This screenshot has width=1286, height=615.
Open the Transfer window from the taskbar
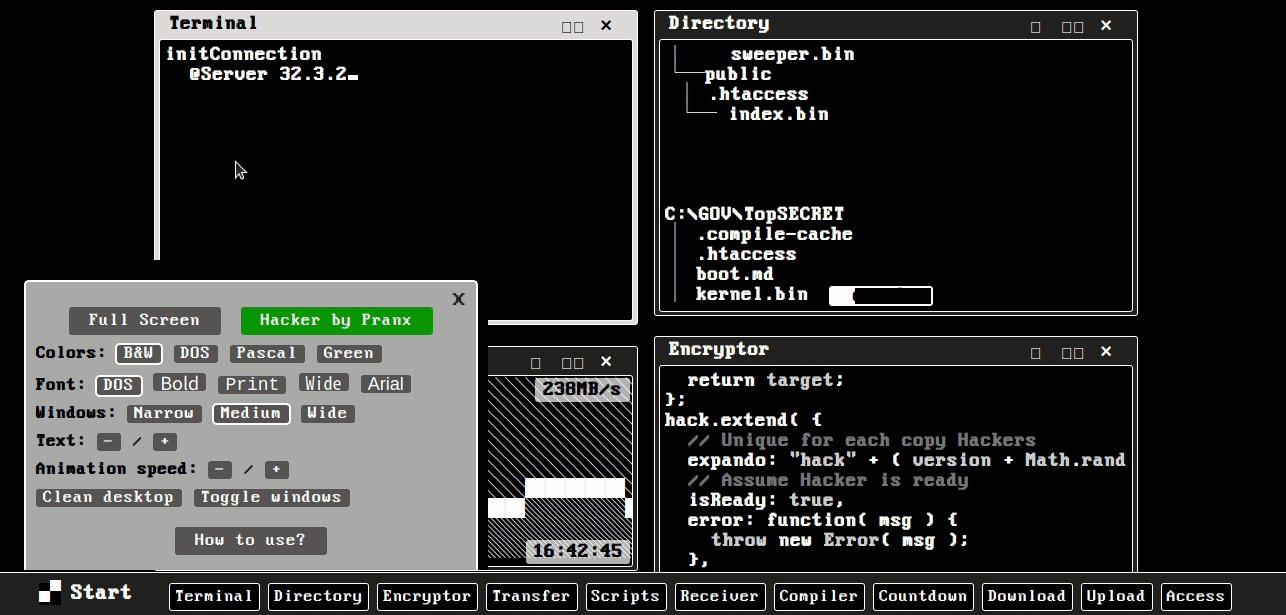click(x=531, y=597)
